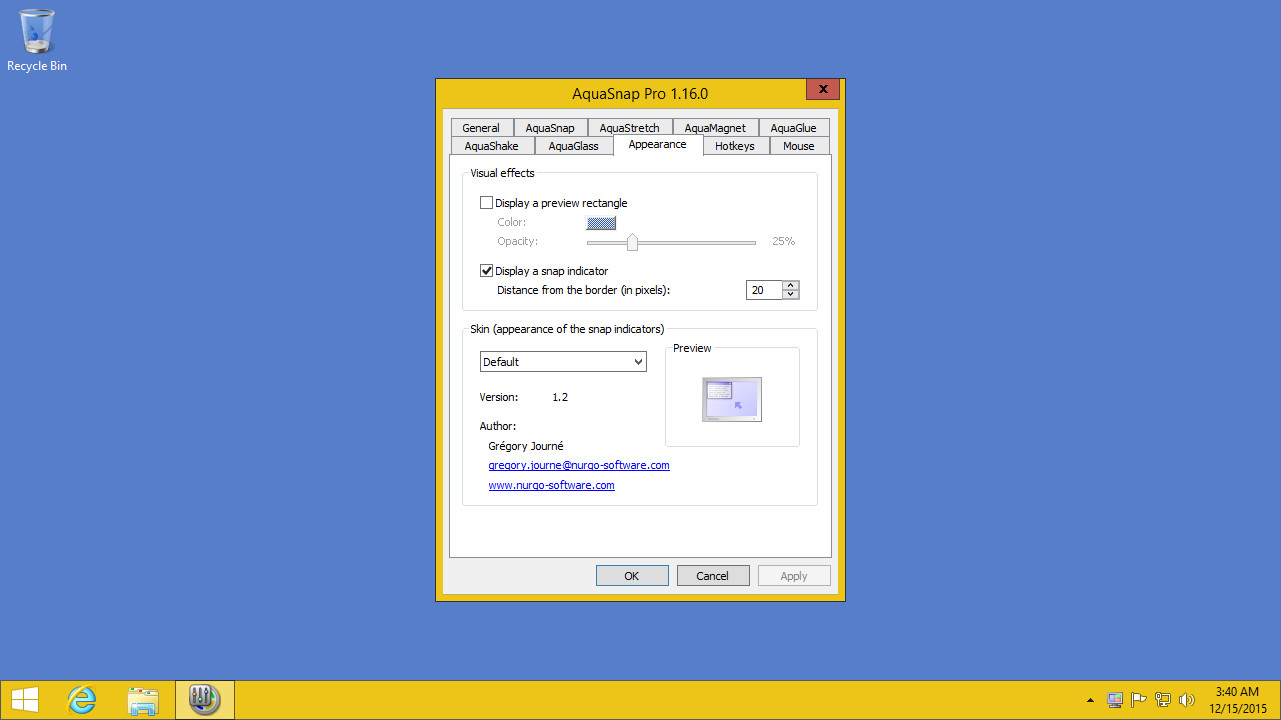The width and height of the screenshot is (1281, 720).
Task: Open File Explorer from the taskbar
Action: [x=143, y=699]
